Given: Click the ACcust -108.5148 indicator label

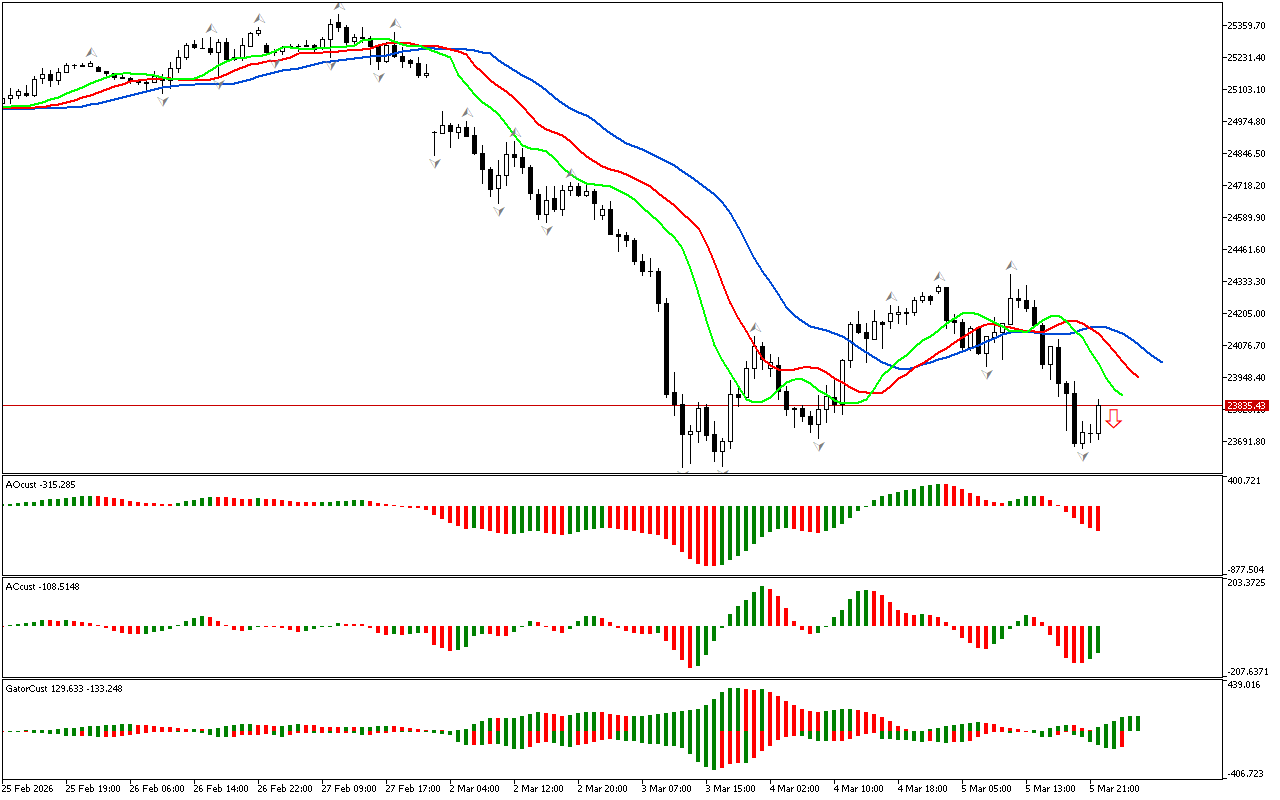Looking at the screenshot, I should [x=42, y=586].
